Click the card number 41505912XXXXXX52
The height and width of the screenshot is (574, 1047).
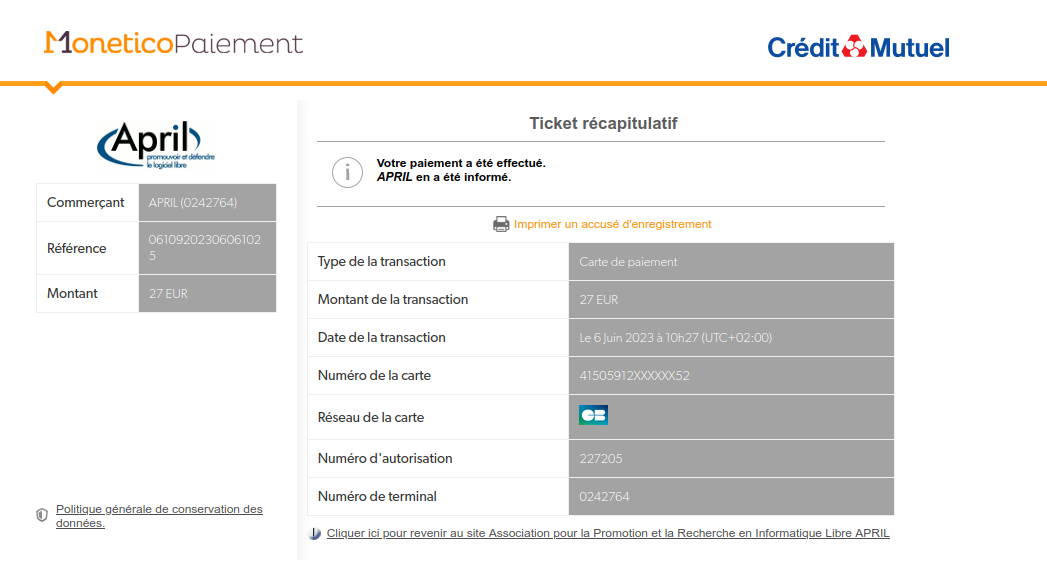pyautogui.click(x=635, y=376)
